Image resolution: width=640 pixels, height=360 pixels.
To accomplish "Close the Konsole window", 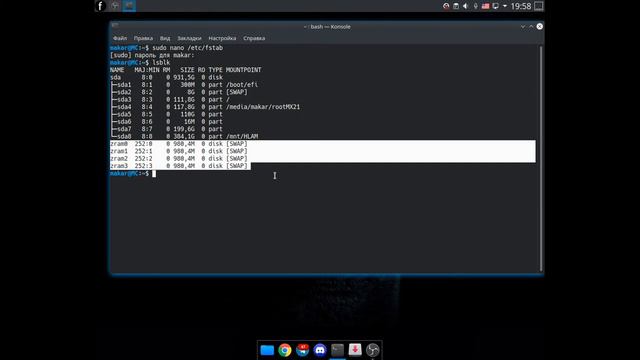I will click(540, 27).
